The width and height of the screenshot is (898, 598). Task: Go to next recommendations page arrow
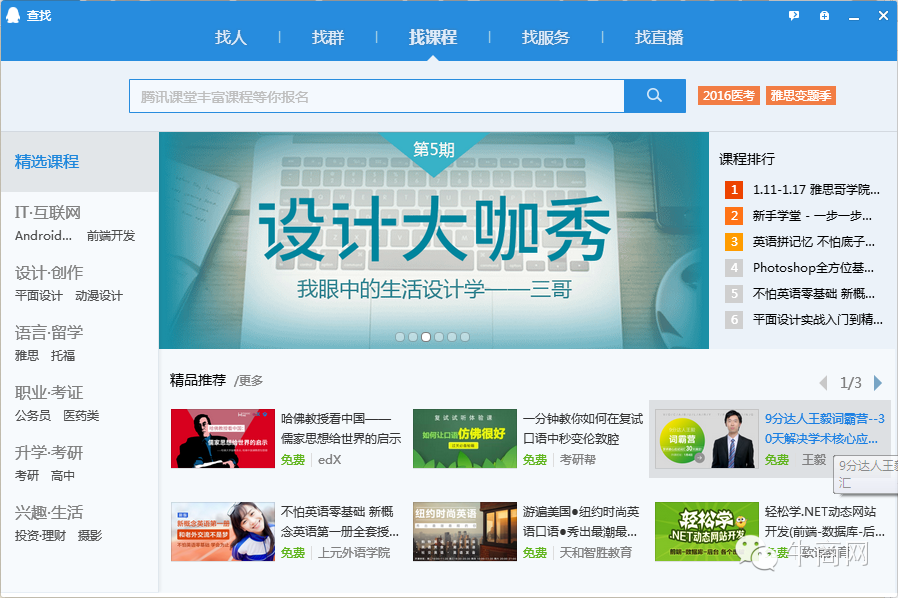click(x=877, y=383)
